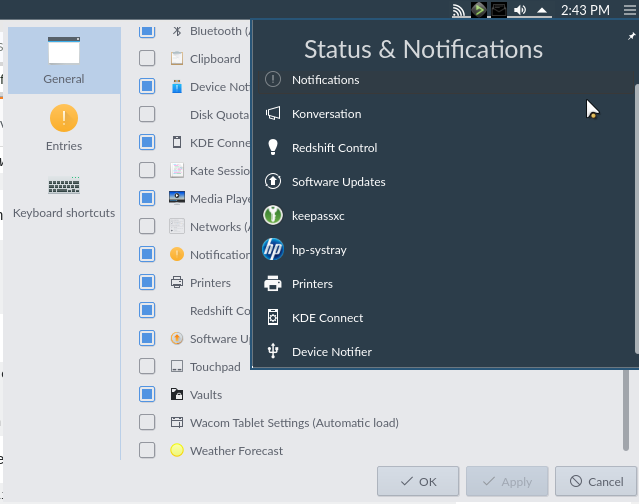Click the mail envelope tray icon

point(499,10)
